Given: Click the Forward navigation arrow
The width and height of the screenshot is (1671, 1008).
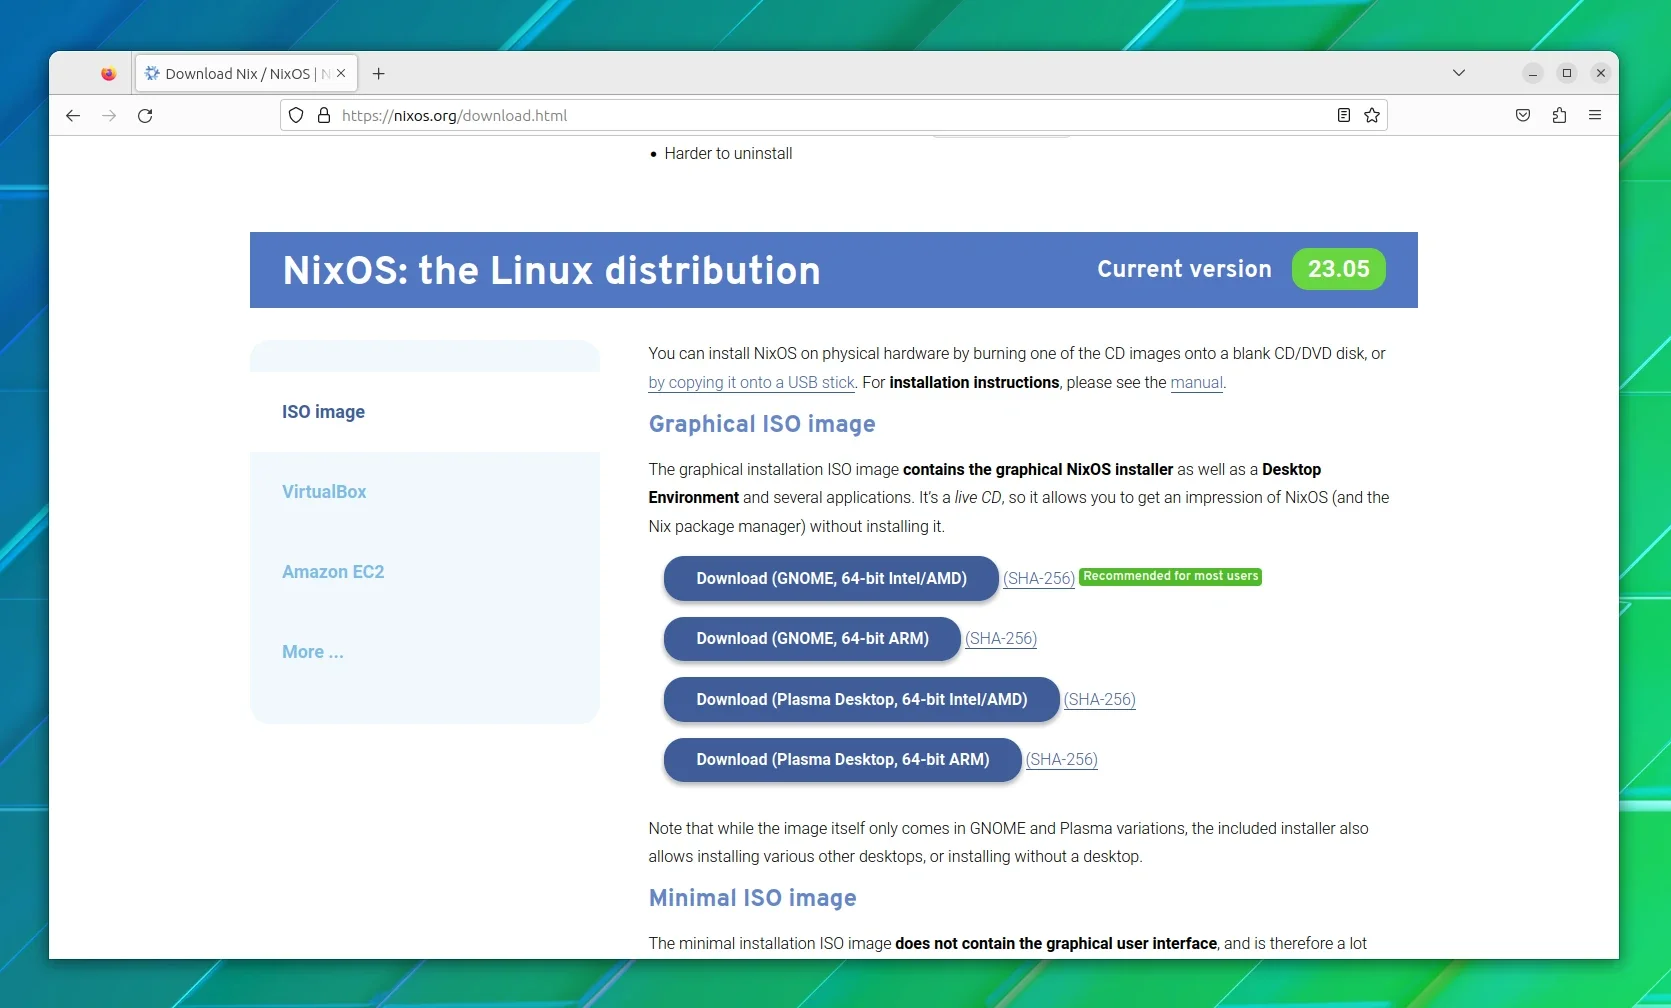Looking at the screenshot, I should pos(109,116).
